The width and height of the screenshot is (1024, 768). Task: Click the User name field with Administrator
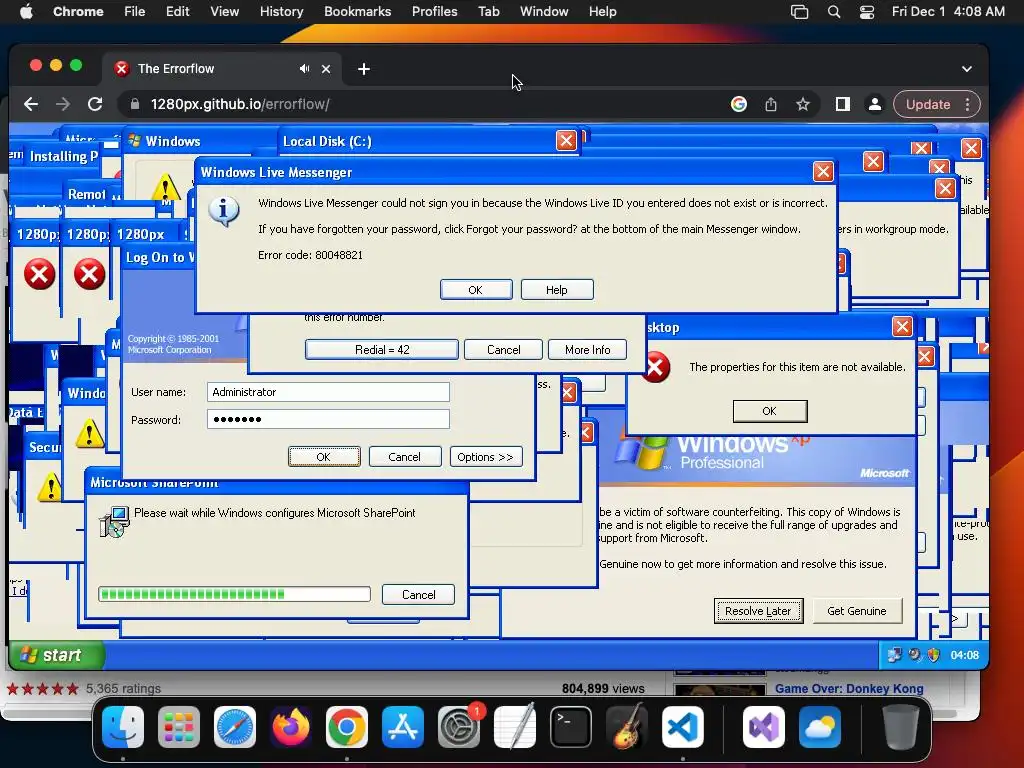click(328, 392)
